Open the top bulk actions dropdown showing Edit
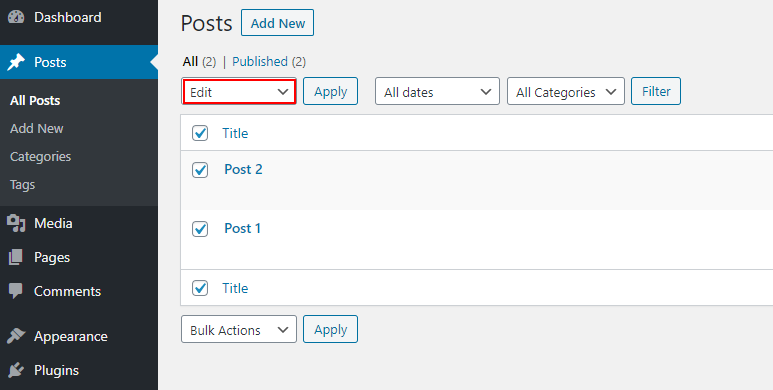The height and width of the screenshot is (390, 773). pos(239,92)
